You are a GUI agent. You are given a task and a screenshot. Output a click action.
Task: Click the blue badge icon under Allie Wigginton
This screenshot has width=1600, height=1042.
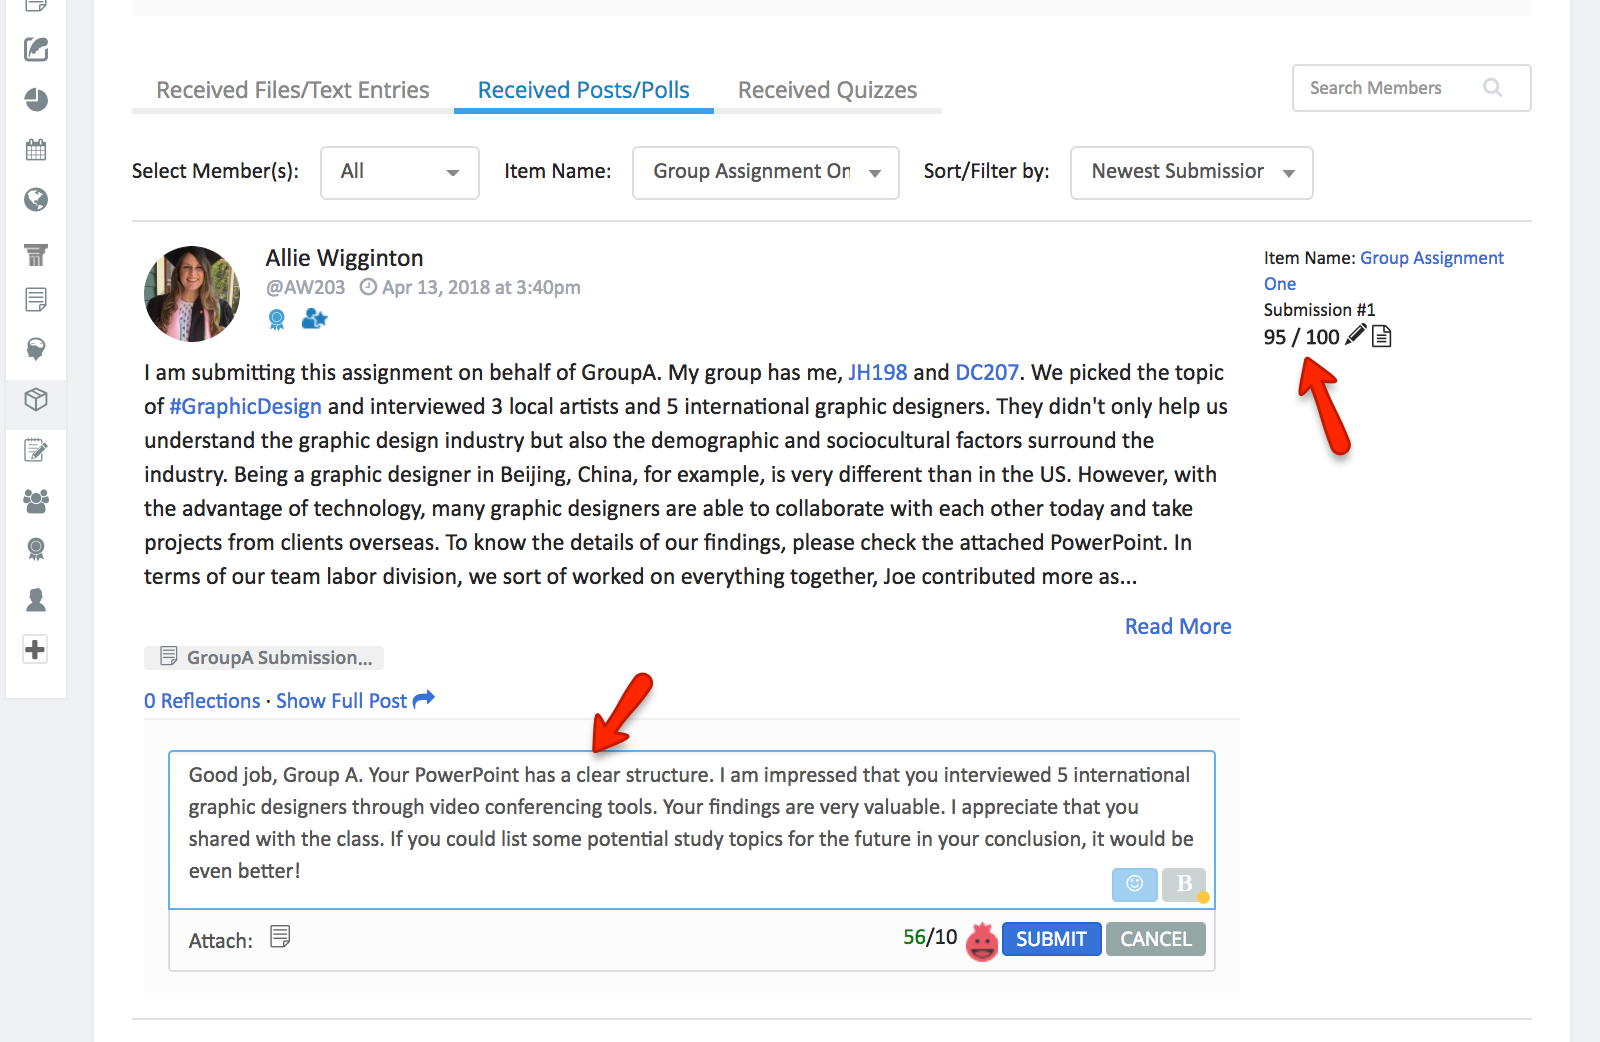point(277,319)
